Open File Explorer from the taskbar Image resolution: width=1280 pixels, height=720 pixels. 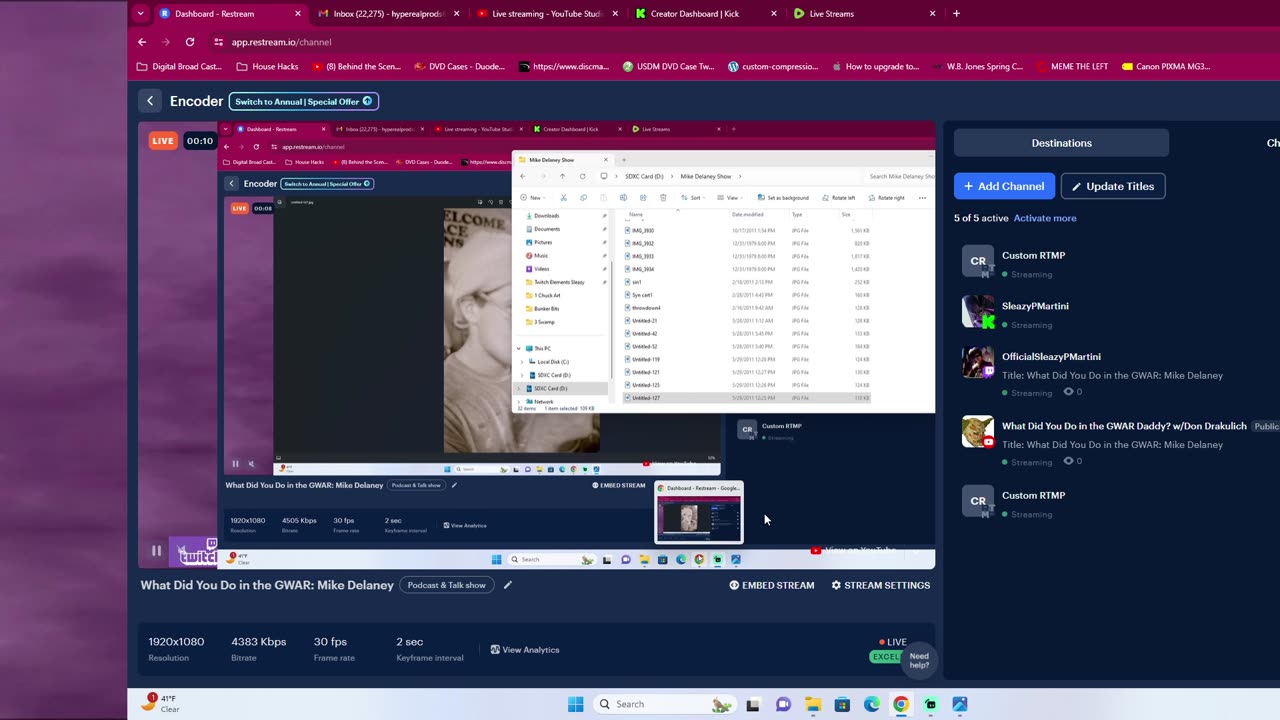(813, 704)
